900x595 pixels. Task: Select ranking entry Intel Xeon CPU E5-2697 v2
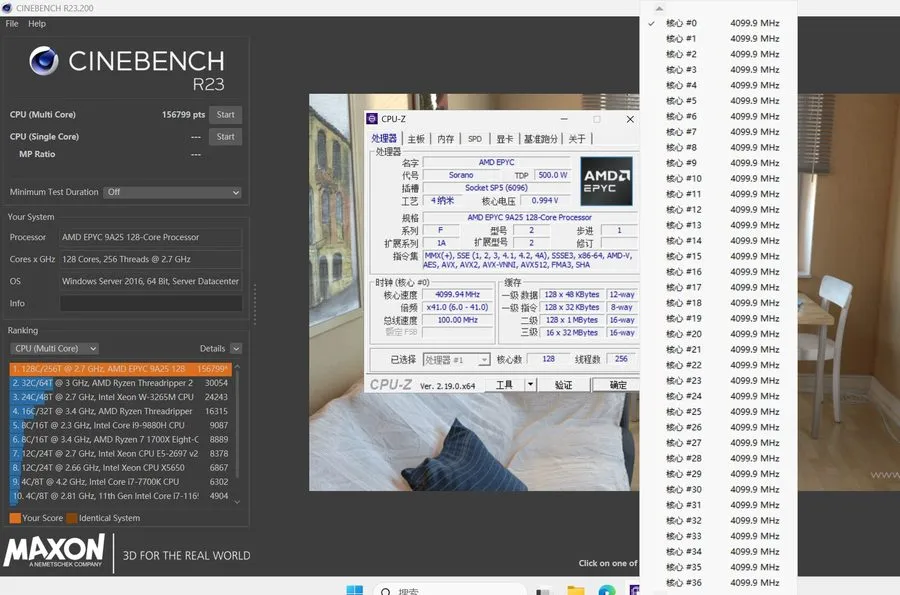coord(121,453)
